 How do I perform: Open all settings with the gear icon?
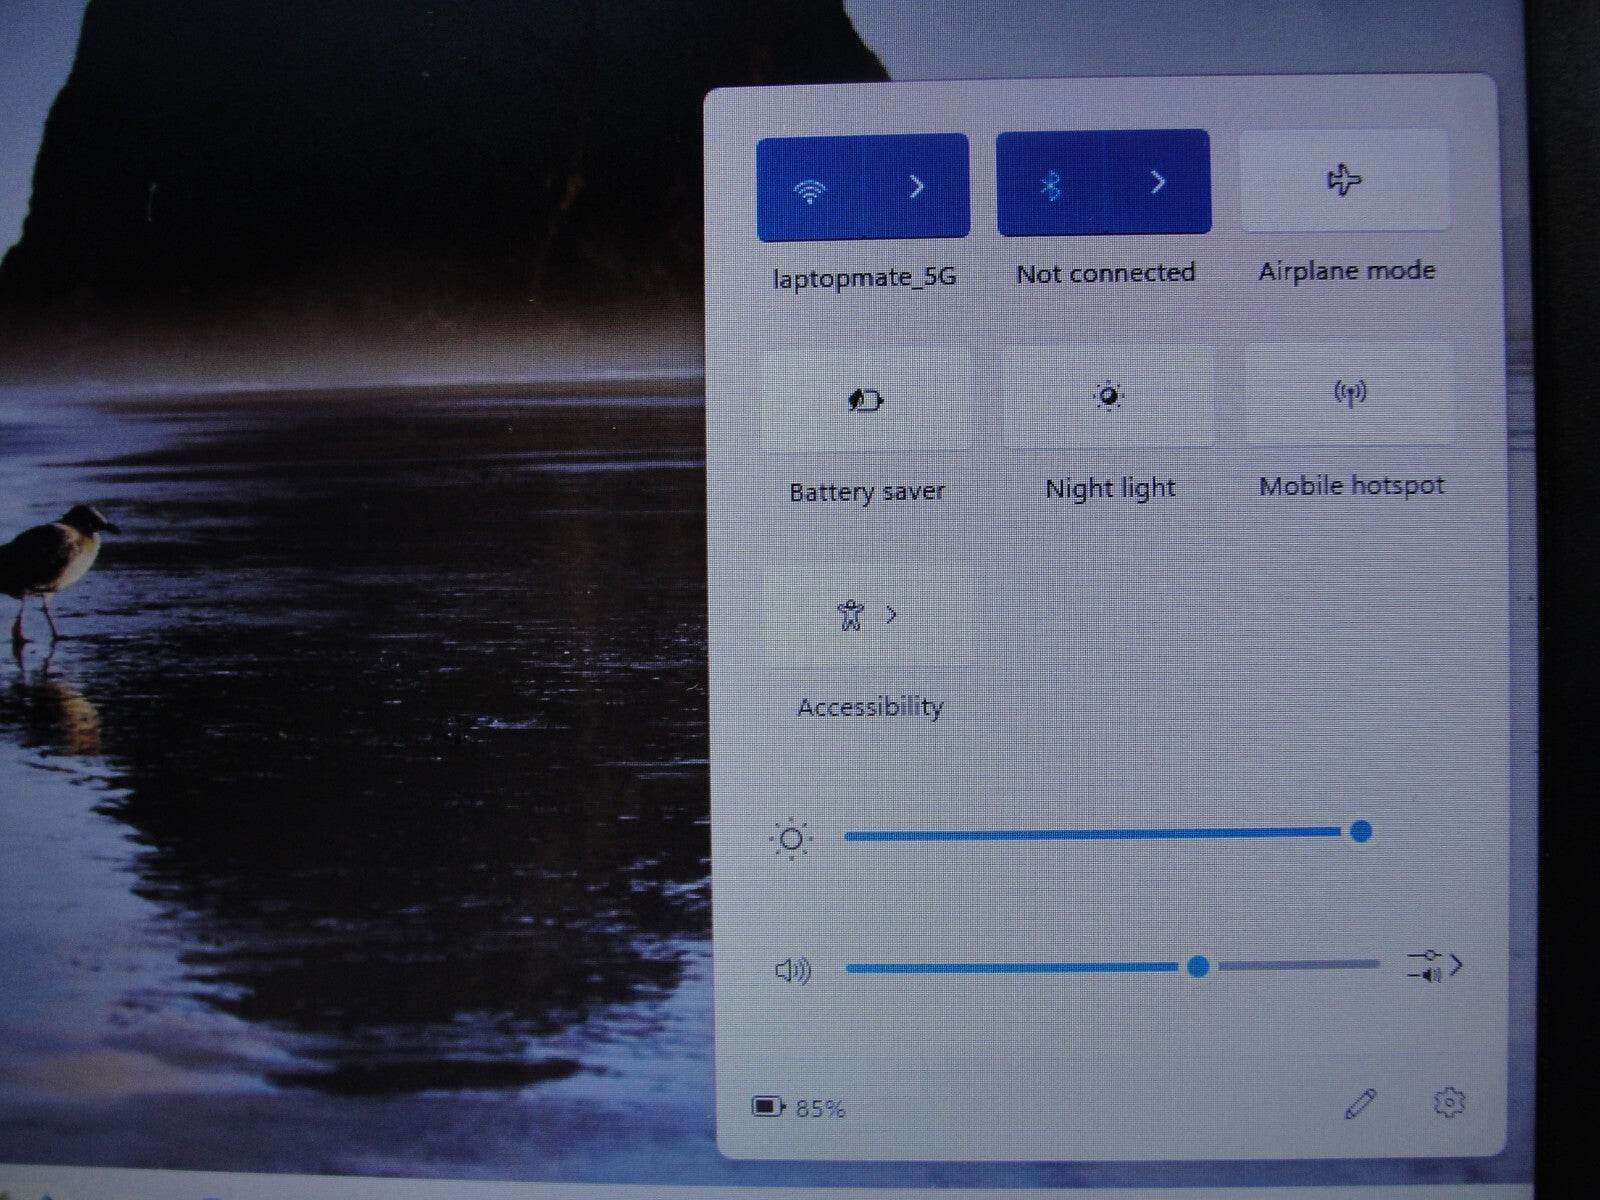[1448, 1102]
